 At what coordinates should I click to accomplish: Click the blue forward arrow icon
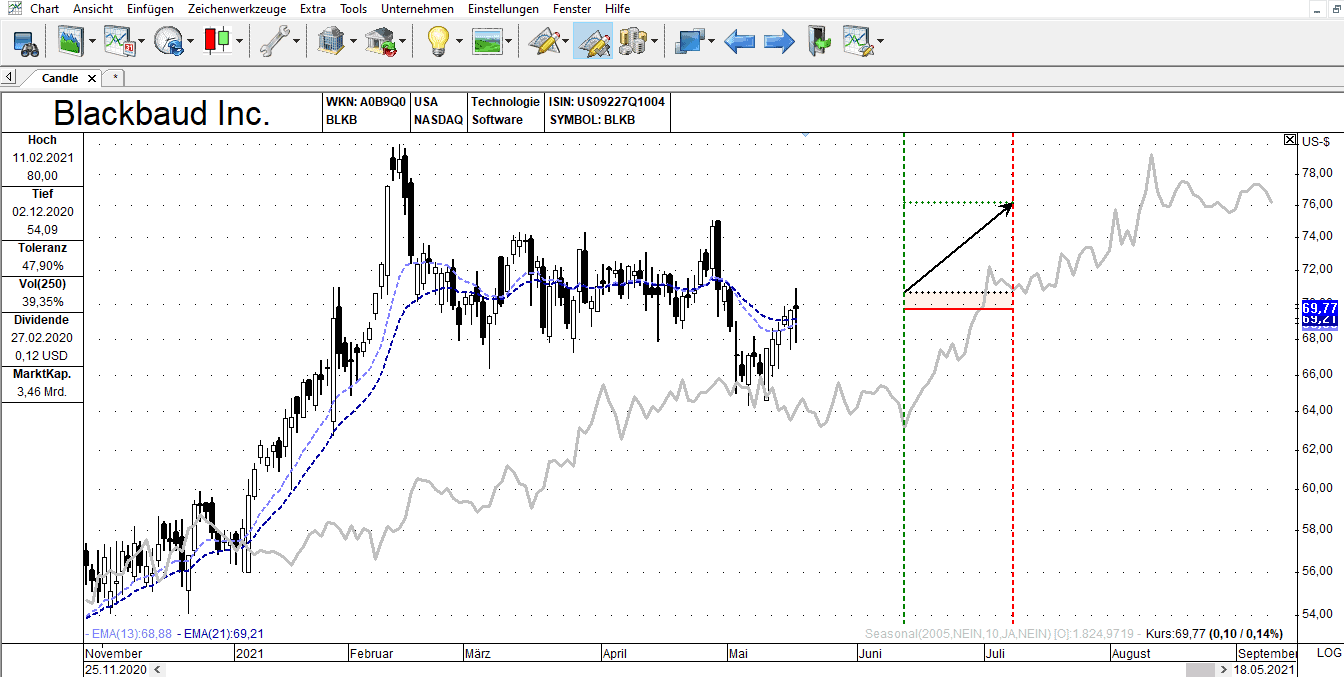(779, 42)
